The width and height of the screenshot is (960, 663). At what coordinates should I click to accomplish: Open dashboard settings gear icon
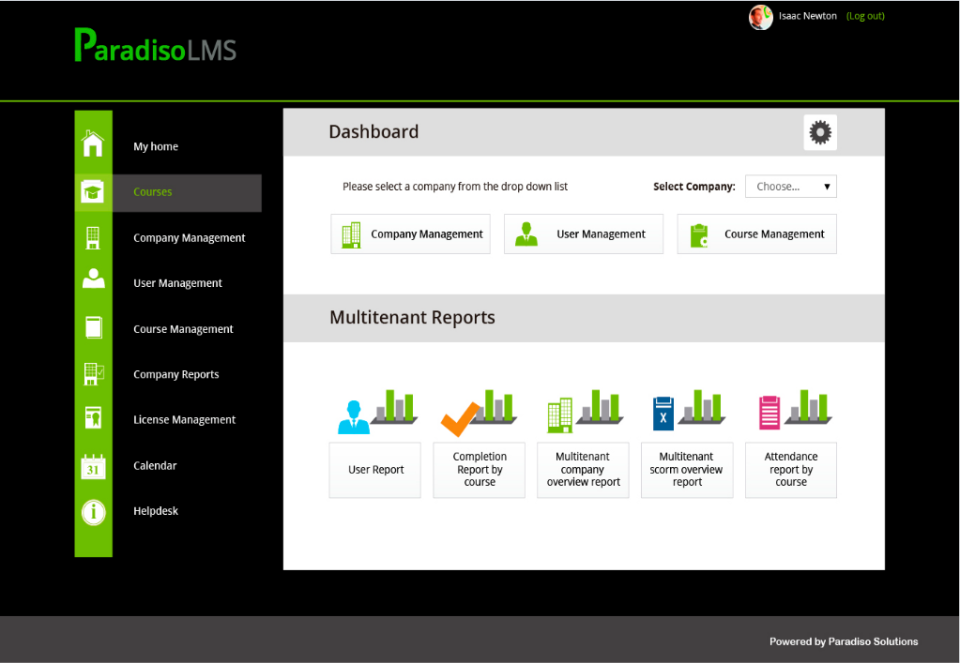[820, 132]
